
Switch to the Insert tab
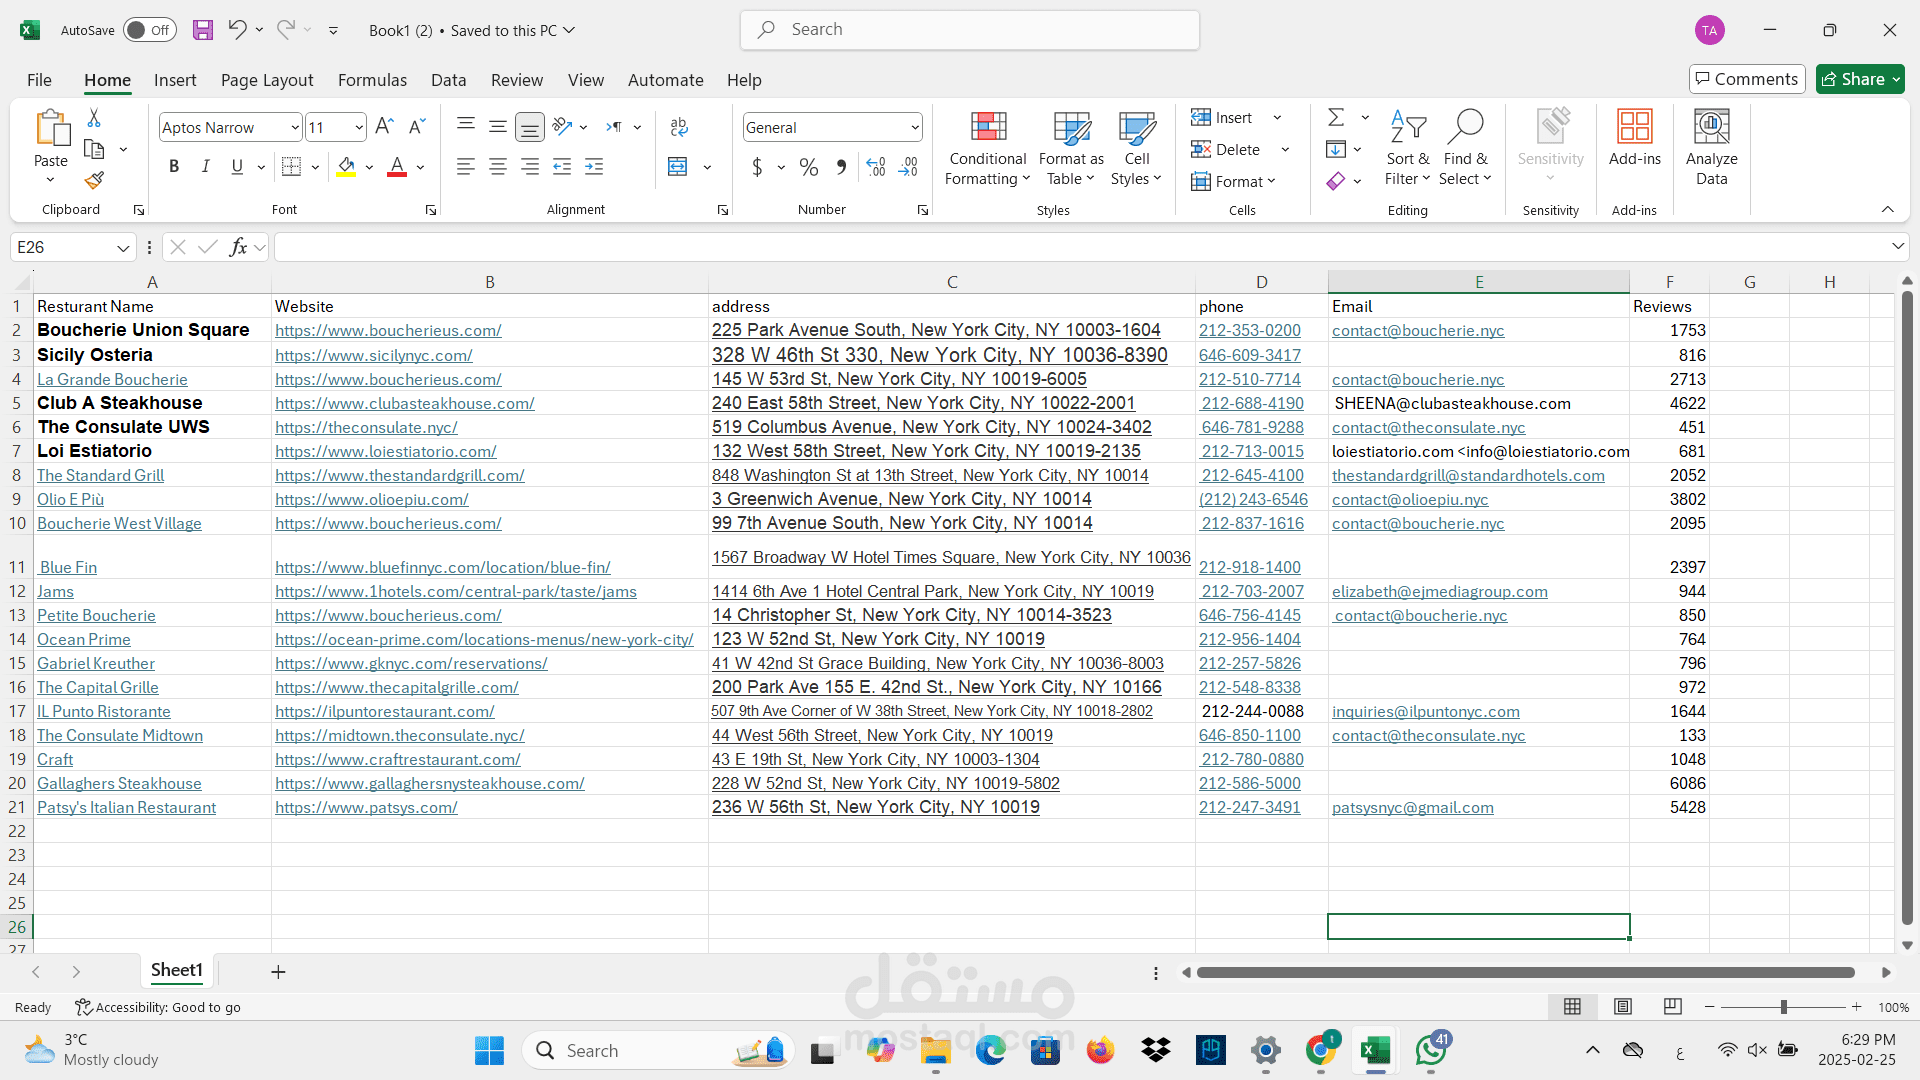[x=175, y=80]
